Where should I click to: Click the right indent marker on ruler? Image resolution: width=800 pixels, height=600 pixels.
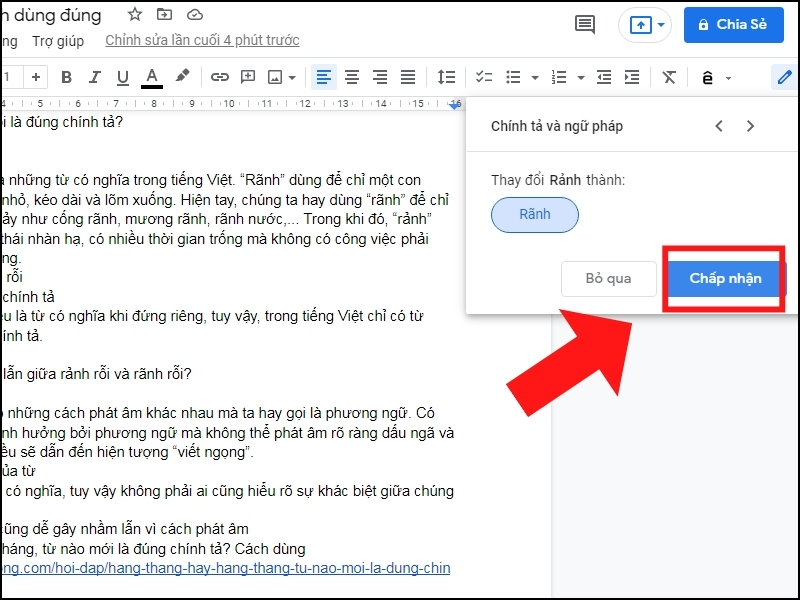click(455, 105)
